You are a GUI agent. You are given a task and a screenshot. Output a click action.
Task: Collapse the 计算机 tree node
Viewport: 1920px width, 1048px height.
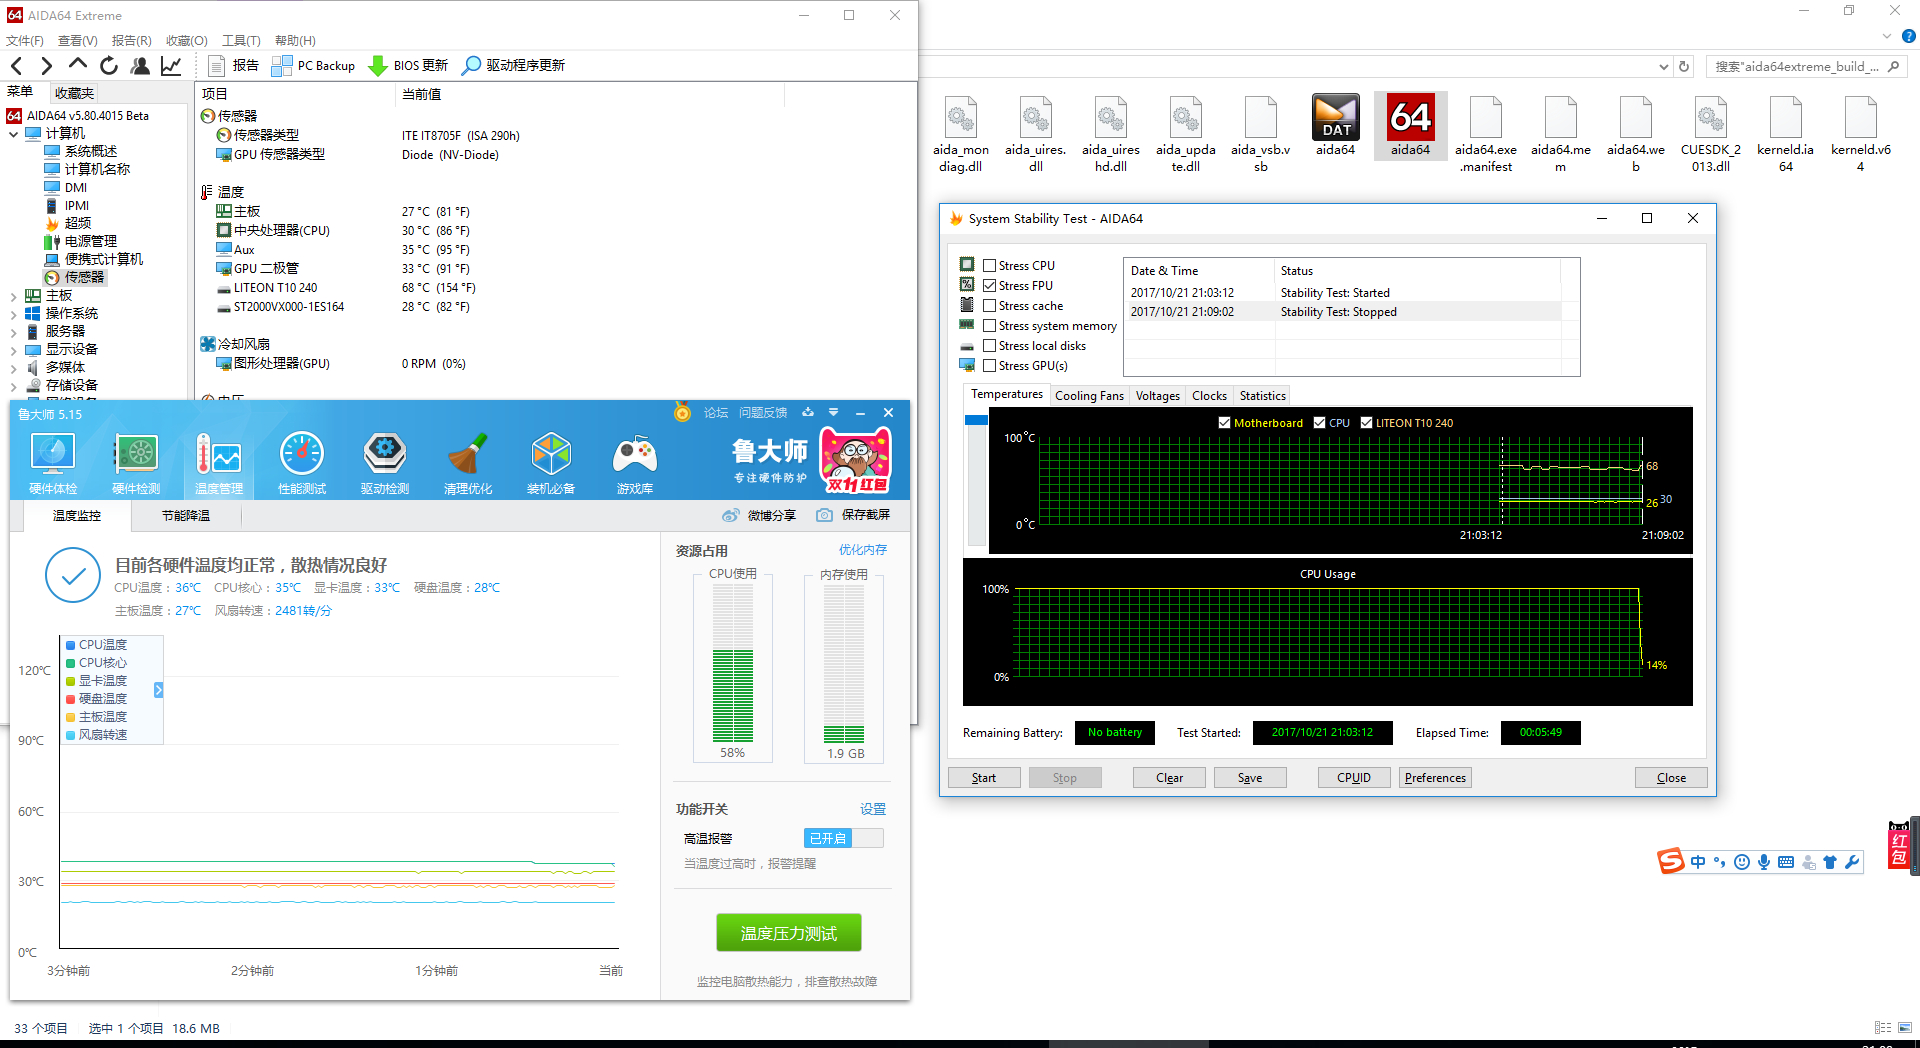click(14, 133)
